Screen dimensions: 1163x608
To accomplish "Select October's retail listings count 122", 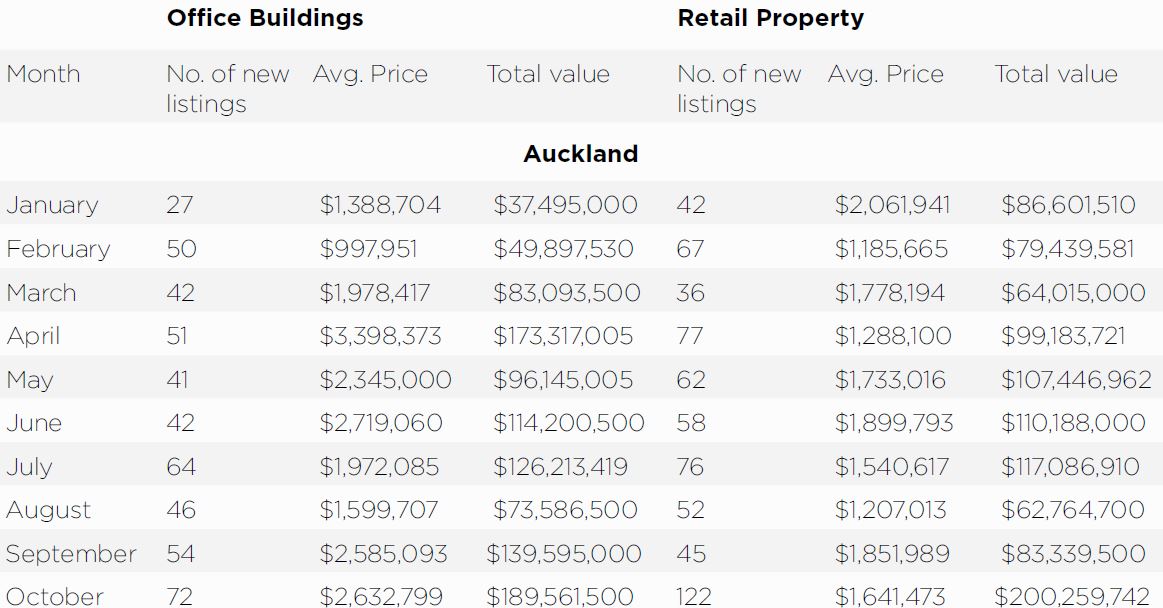I will point(694,597).
